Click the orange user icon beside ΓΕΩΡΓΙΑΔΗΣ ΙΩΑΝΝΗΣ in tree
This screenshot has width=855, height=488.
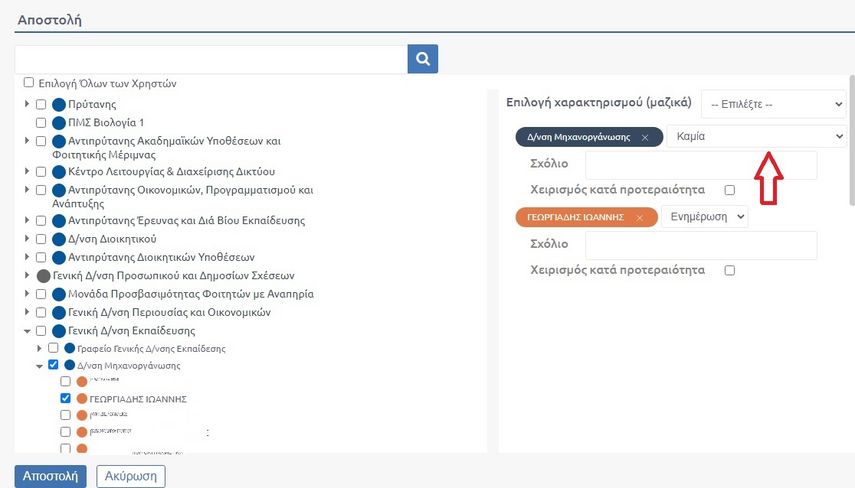point(80,399)
